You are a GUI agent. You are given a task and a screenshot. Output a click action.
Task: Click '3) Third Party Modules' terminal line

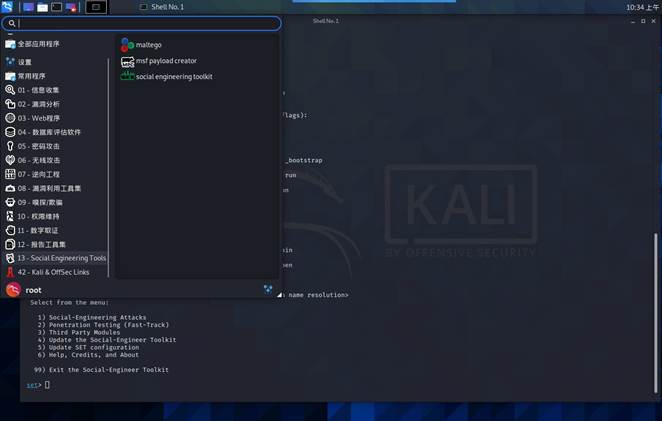click(79, 333)
